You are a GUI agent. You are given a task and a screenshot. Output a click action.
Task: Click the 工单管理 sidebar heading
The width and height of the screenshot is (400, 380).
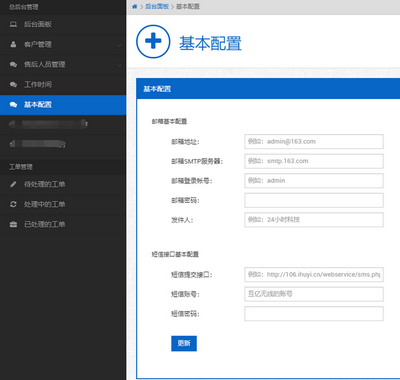[21, 167]
